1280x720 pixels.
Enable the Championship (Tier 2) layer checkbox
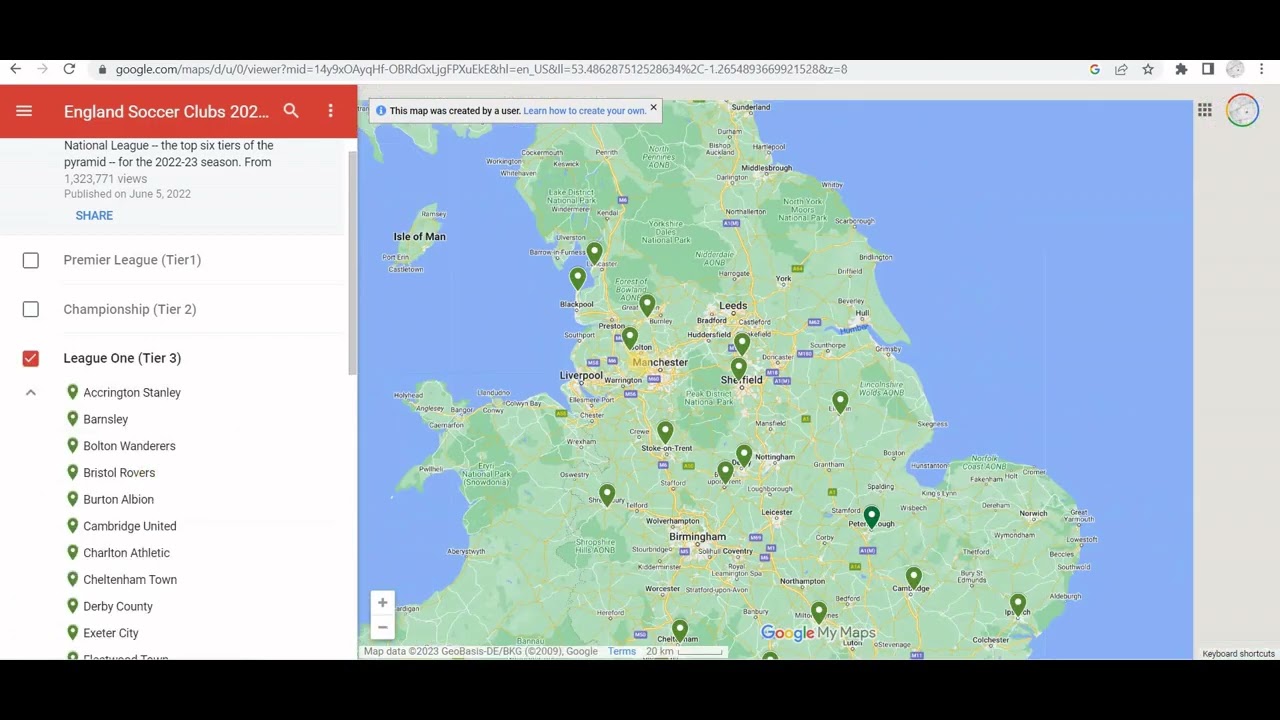[x=31, y=309]
